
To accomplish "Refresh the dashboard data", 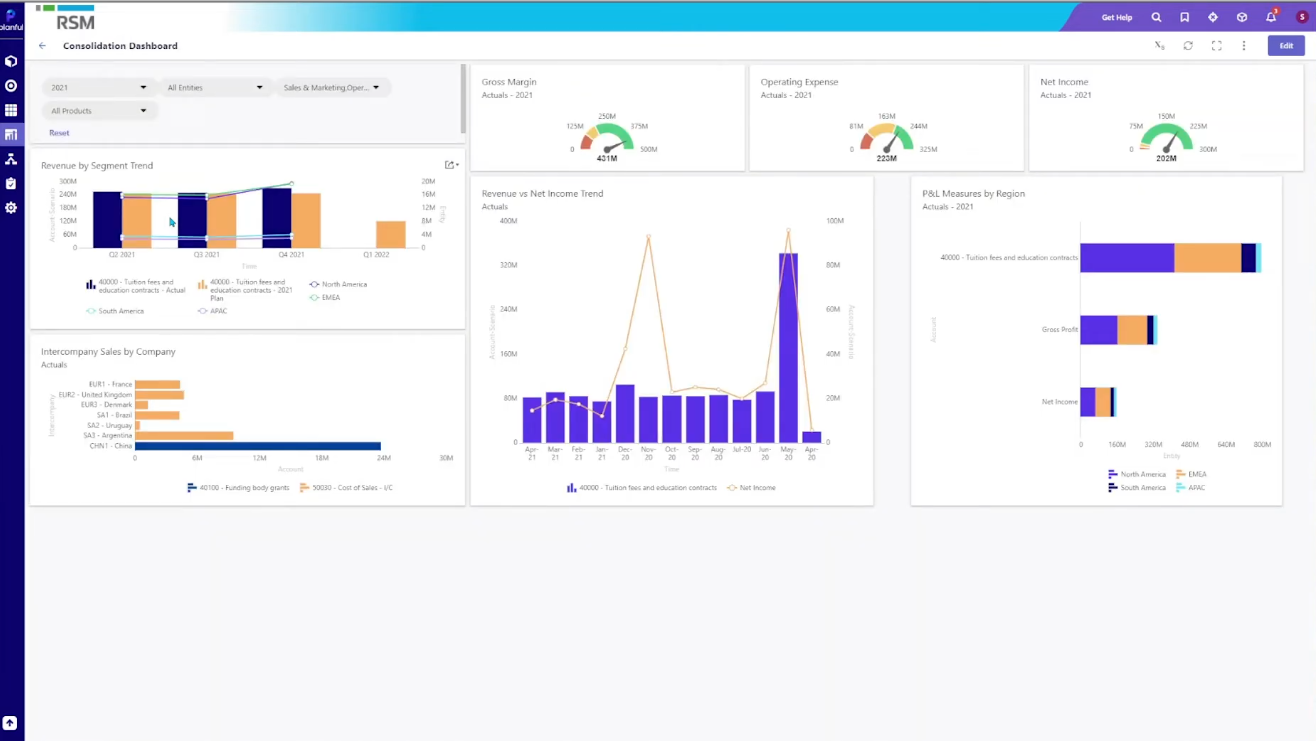I will click(x=1188, y=46).
